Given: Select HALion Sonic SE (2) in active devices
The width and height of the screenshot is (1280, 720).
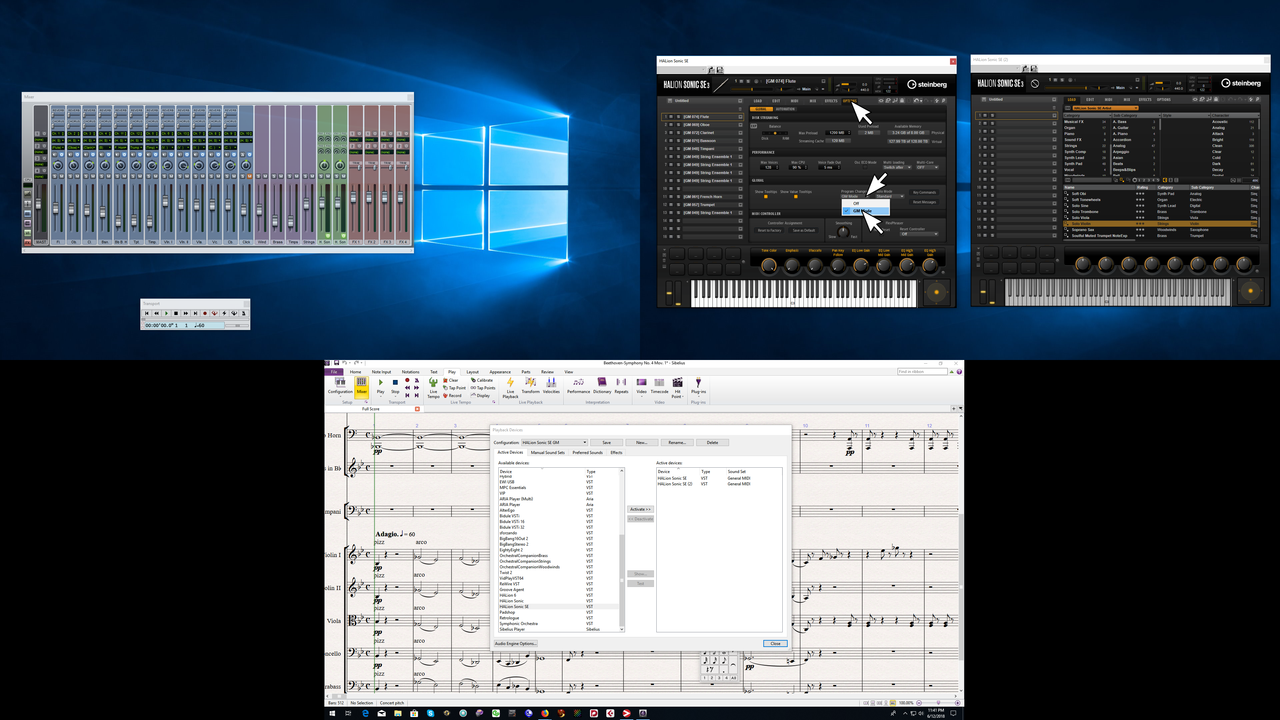Looking at the screenshot, I should pos(719,484).
